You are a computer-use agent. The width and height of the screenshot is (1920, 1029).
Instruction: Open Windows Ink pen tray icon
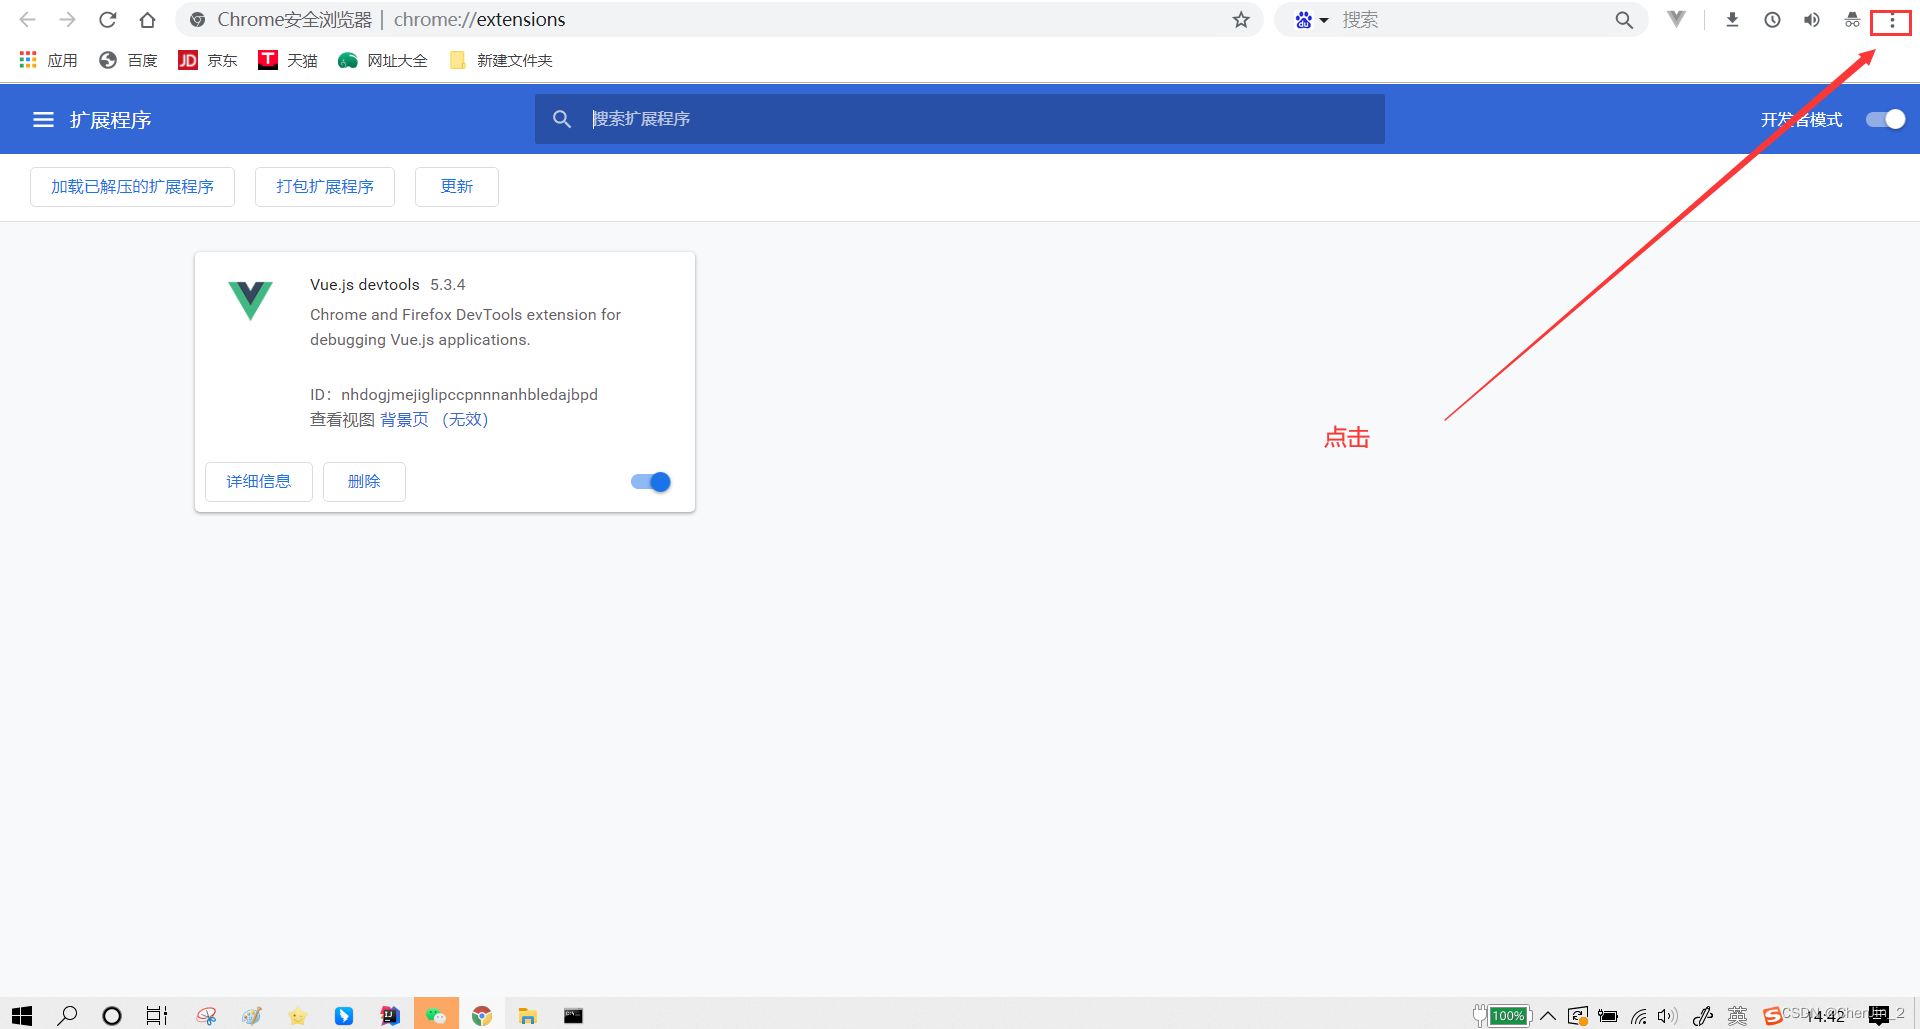pyautogui.click(x=1703, y=1015)
